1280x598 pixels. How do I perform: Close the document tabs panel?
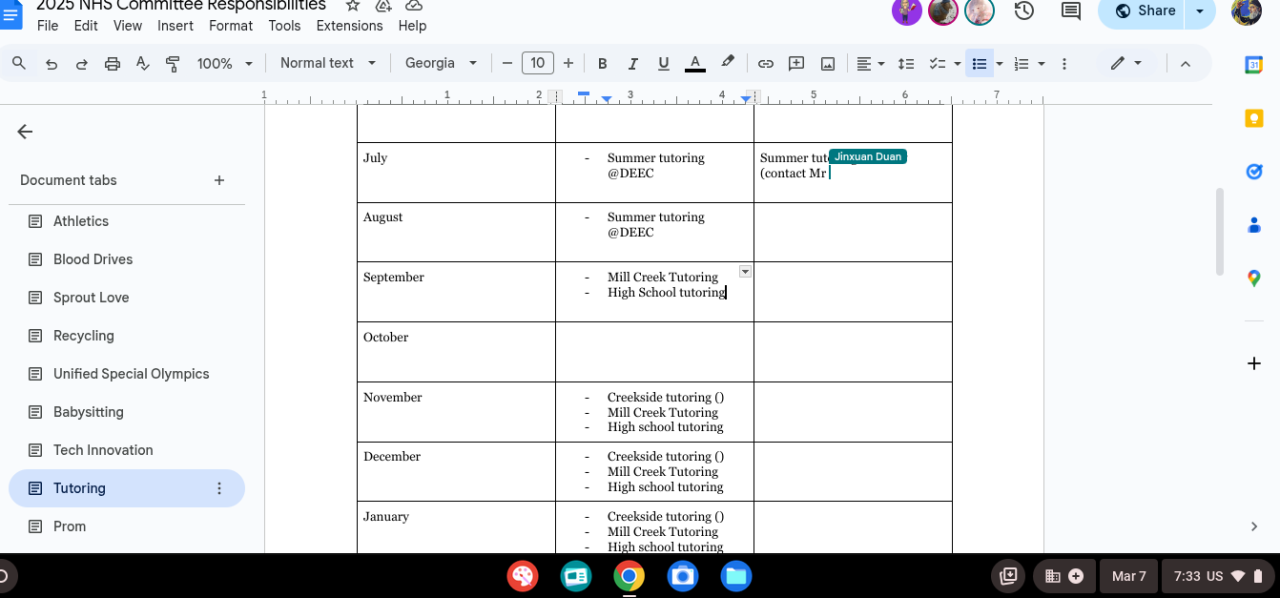click(x=25, y=131)
